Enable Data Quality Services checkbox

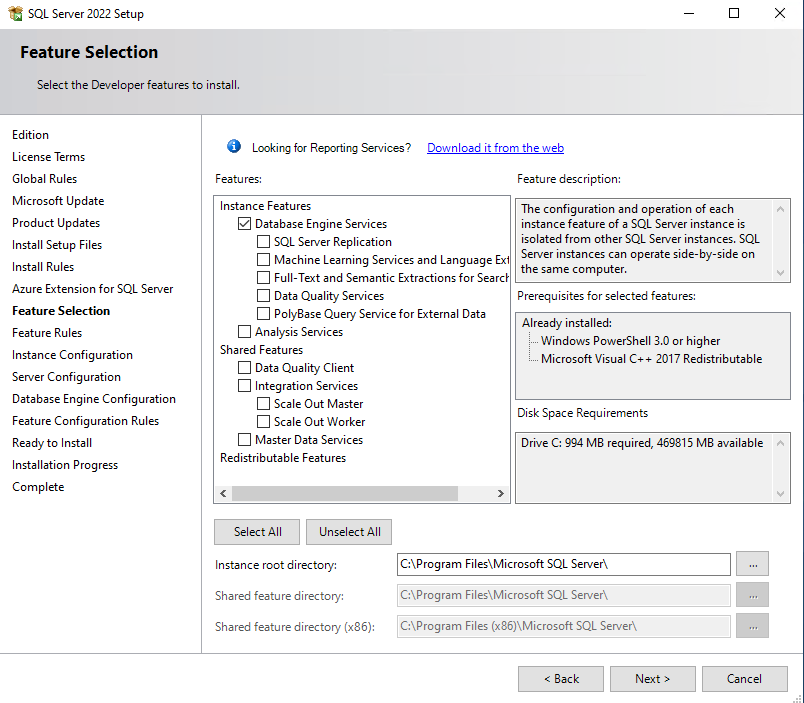[263, 295]
